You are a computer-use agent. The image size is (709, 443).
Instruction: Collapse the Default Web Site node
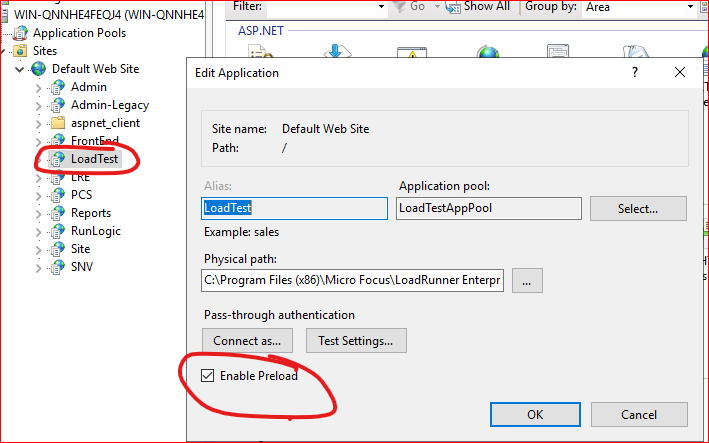(19, 69)
